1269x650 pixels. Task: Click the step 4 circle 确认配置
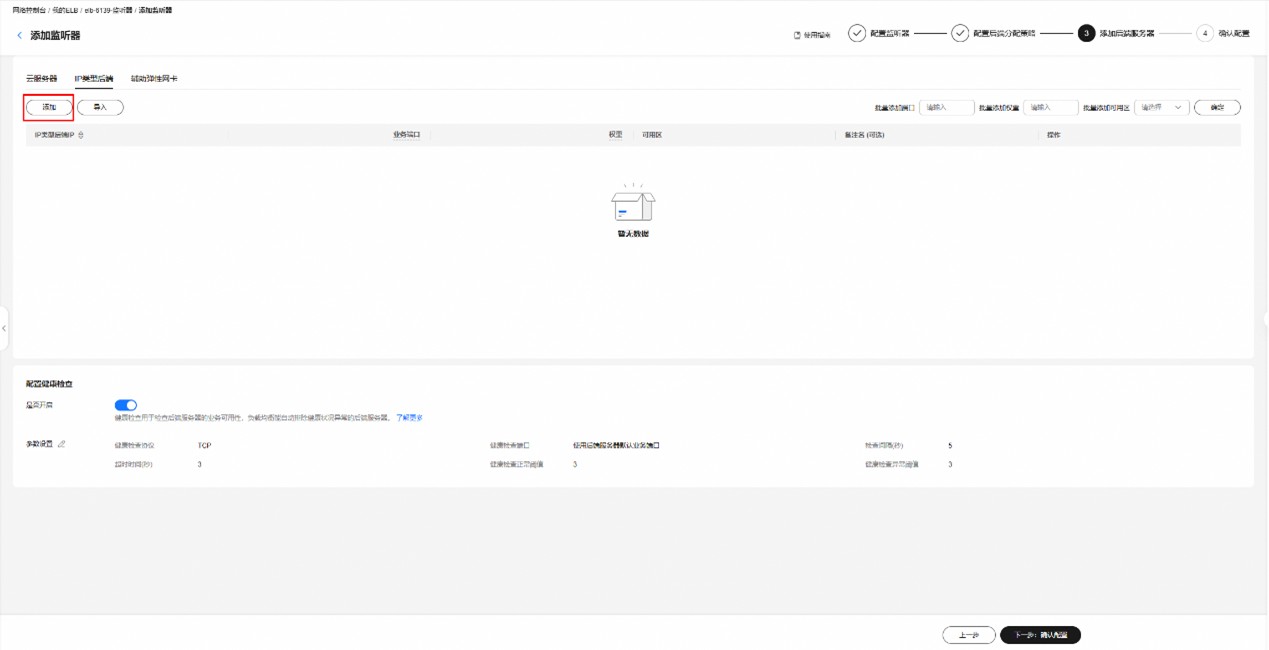pos(1205,34)
